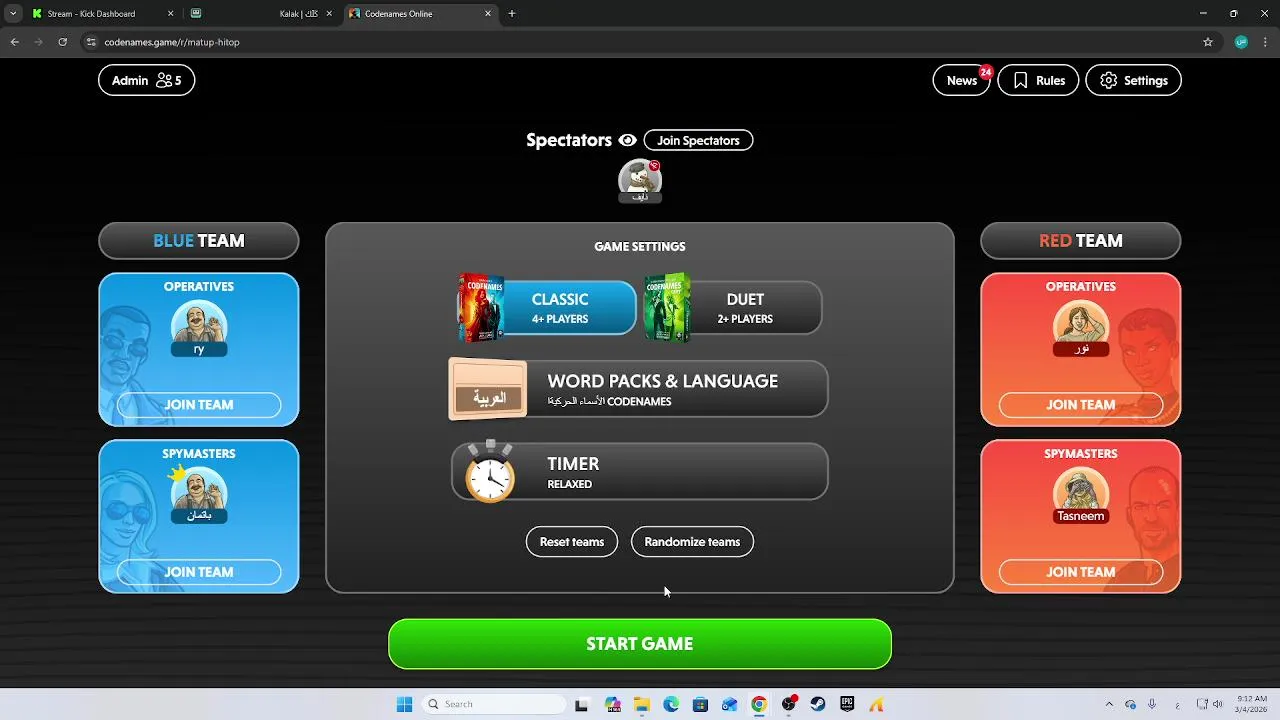Open Outlook from taskbar
Viewport: 1280px width, 720px height.
729,704
